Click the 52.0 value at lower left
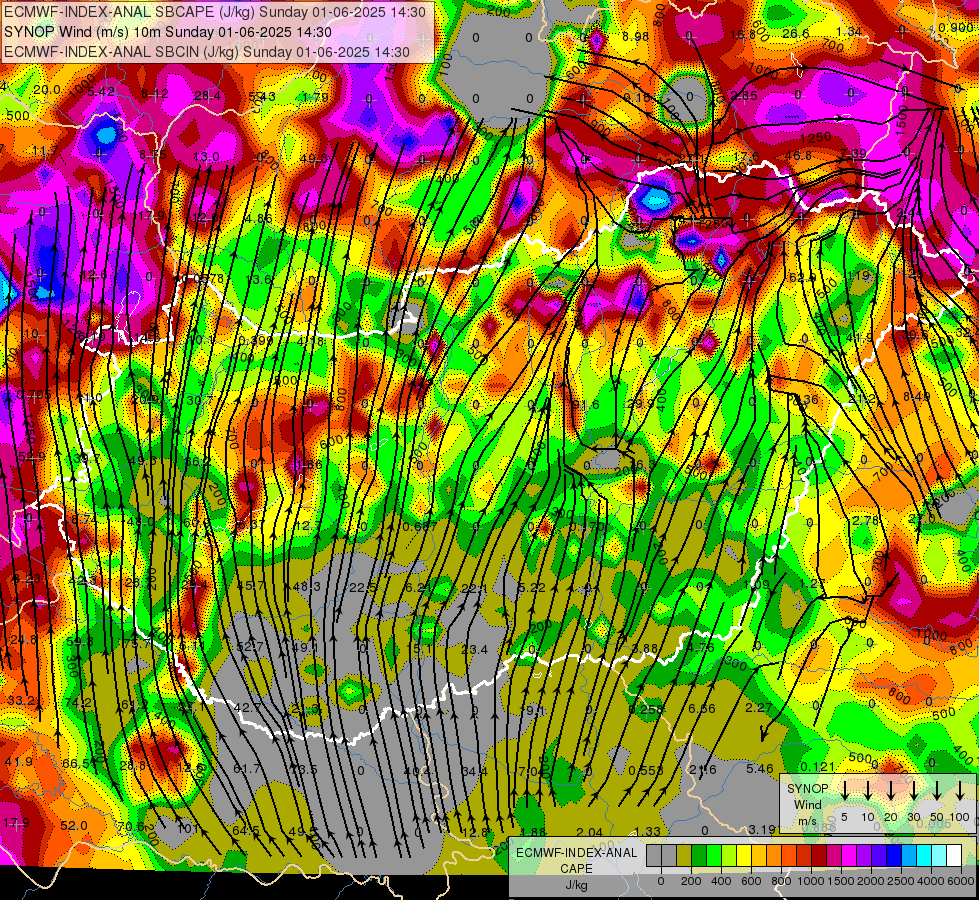 click(74, 826)
